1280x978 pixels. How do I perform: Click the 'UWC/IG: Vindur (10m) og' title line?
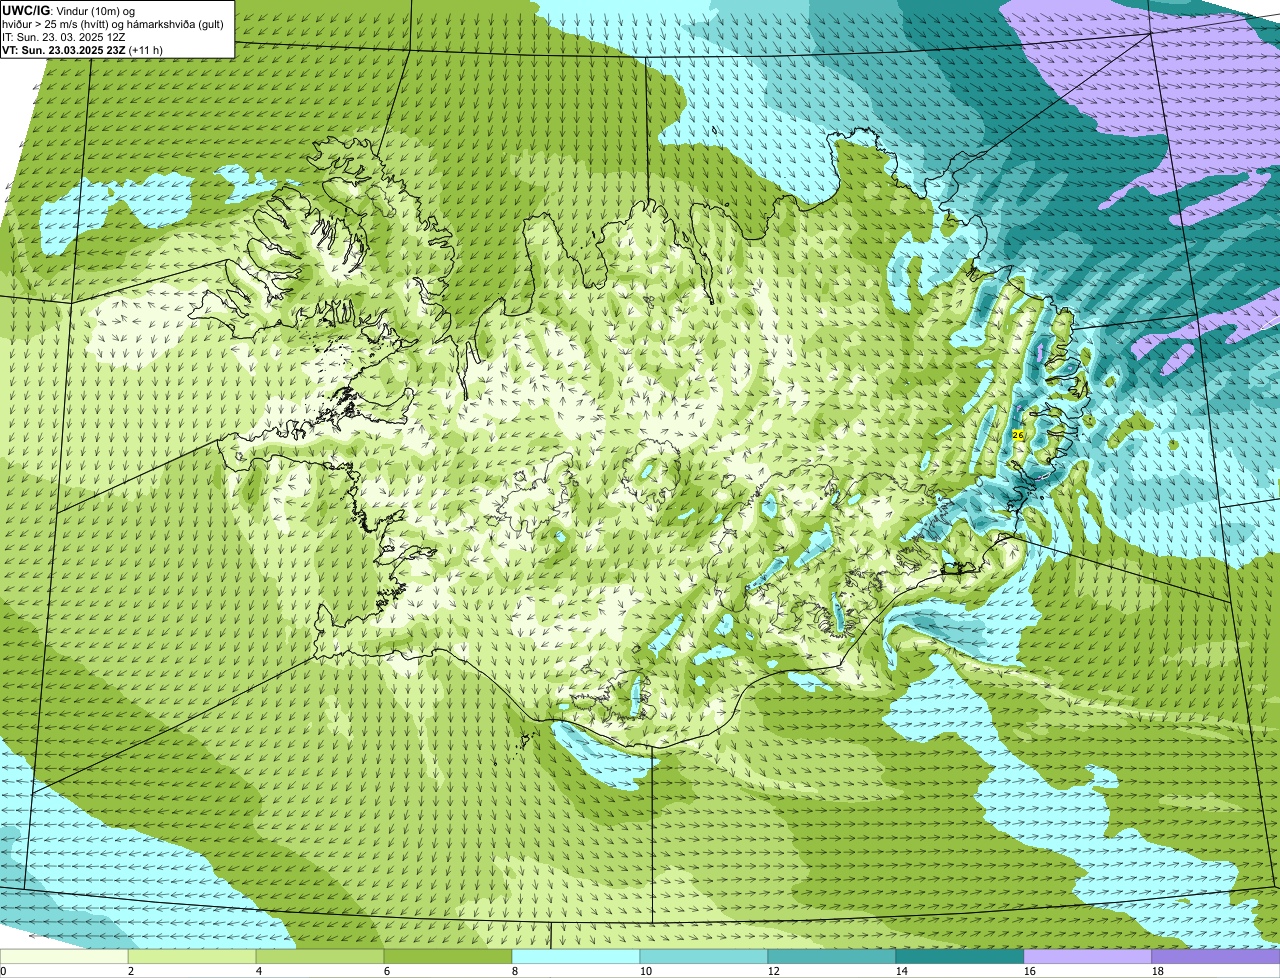tap(69, 10)
